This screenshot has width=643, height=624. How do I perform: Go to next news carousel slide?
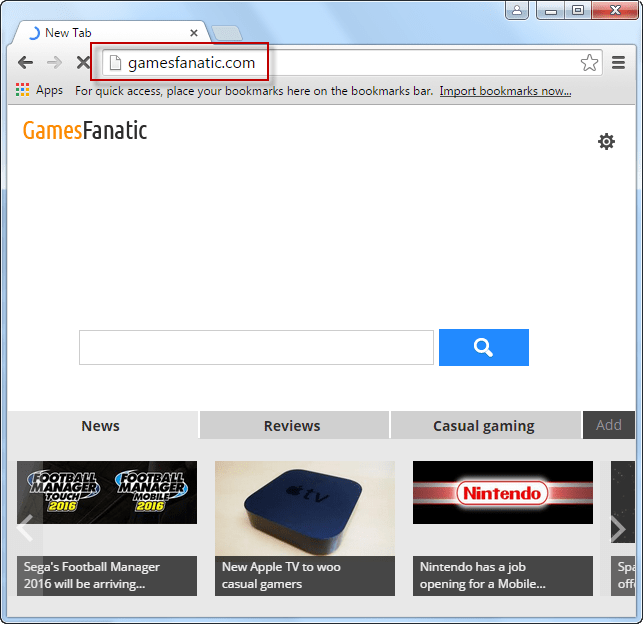coord(618,529)
